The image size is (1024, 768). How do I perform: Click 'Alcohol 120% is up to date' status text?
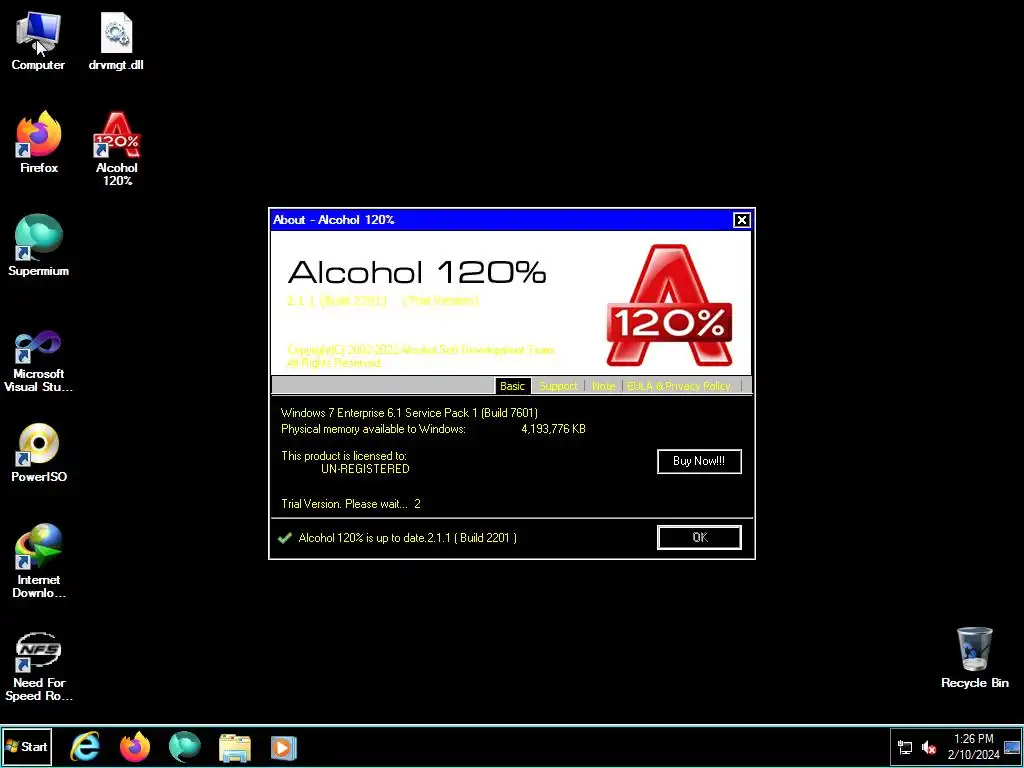coord(408,538)
